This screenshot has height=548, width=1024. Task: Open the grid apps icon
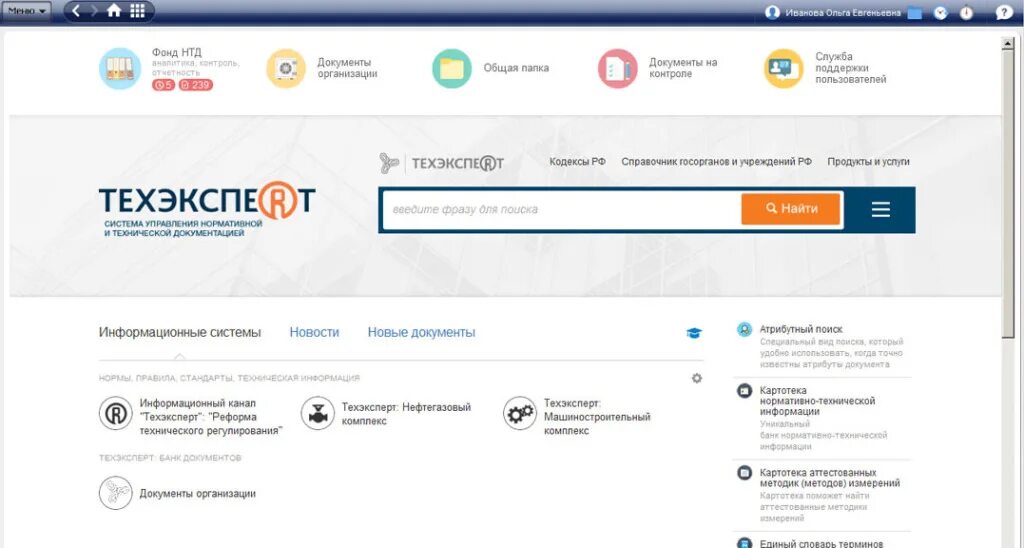[137, 10]
